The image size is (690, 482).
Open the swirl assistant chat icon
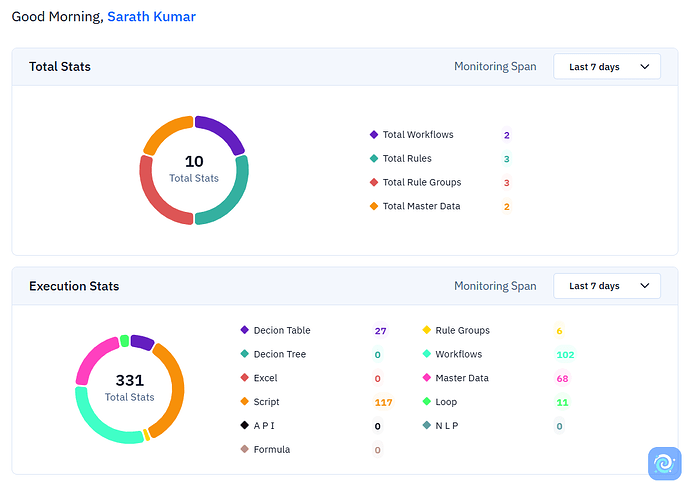[x=664, y=463]
